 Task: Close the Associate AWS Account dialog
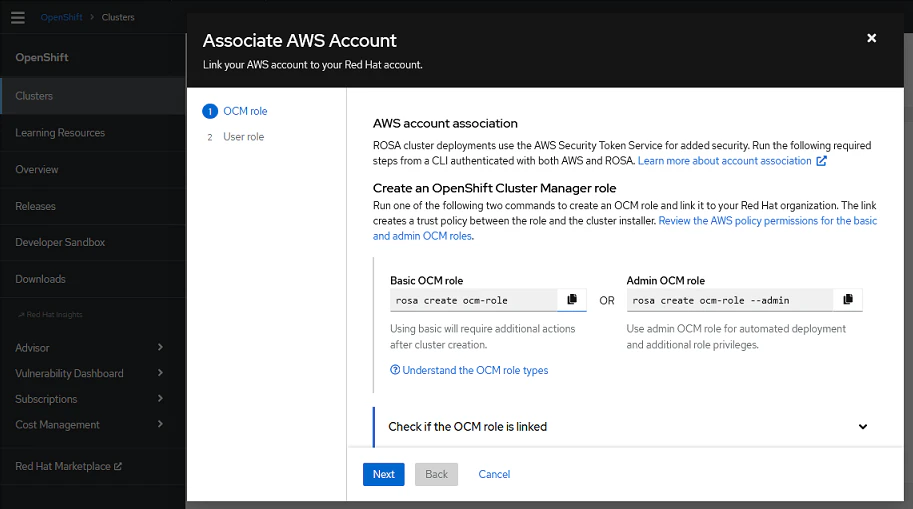point(871,38)
